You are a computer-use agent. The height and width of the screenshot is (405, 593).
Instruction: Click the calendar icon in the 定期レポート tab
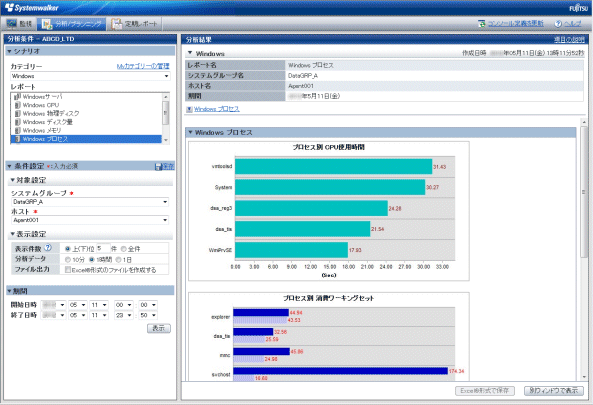coord(116,24)
